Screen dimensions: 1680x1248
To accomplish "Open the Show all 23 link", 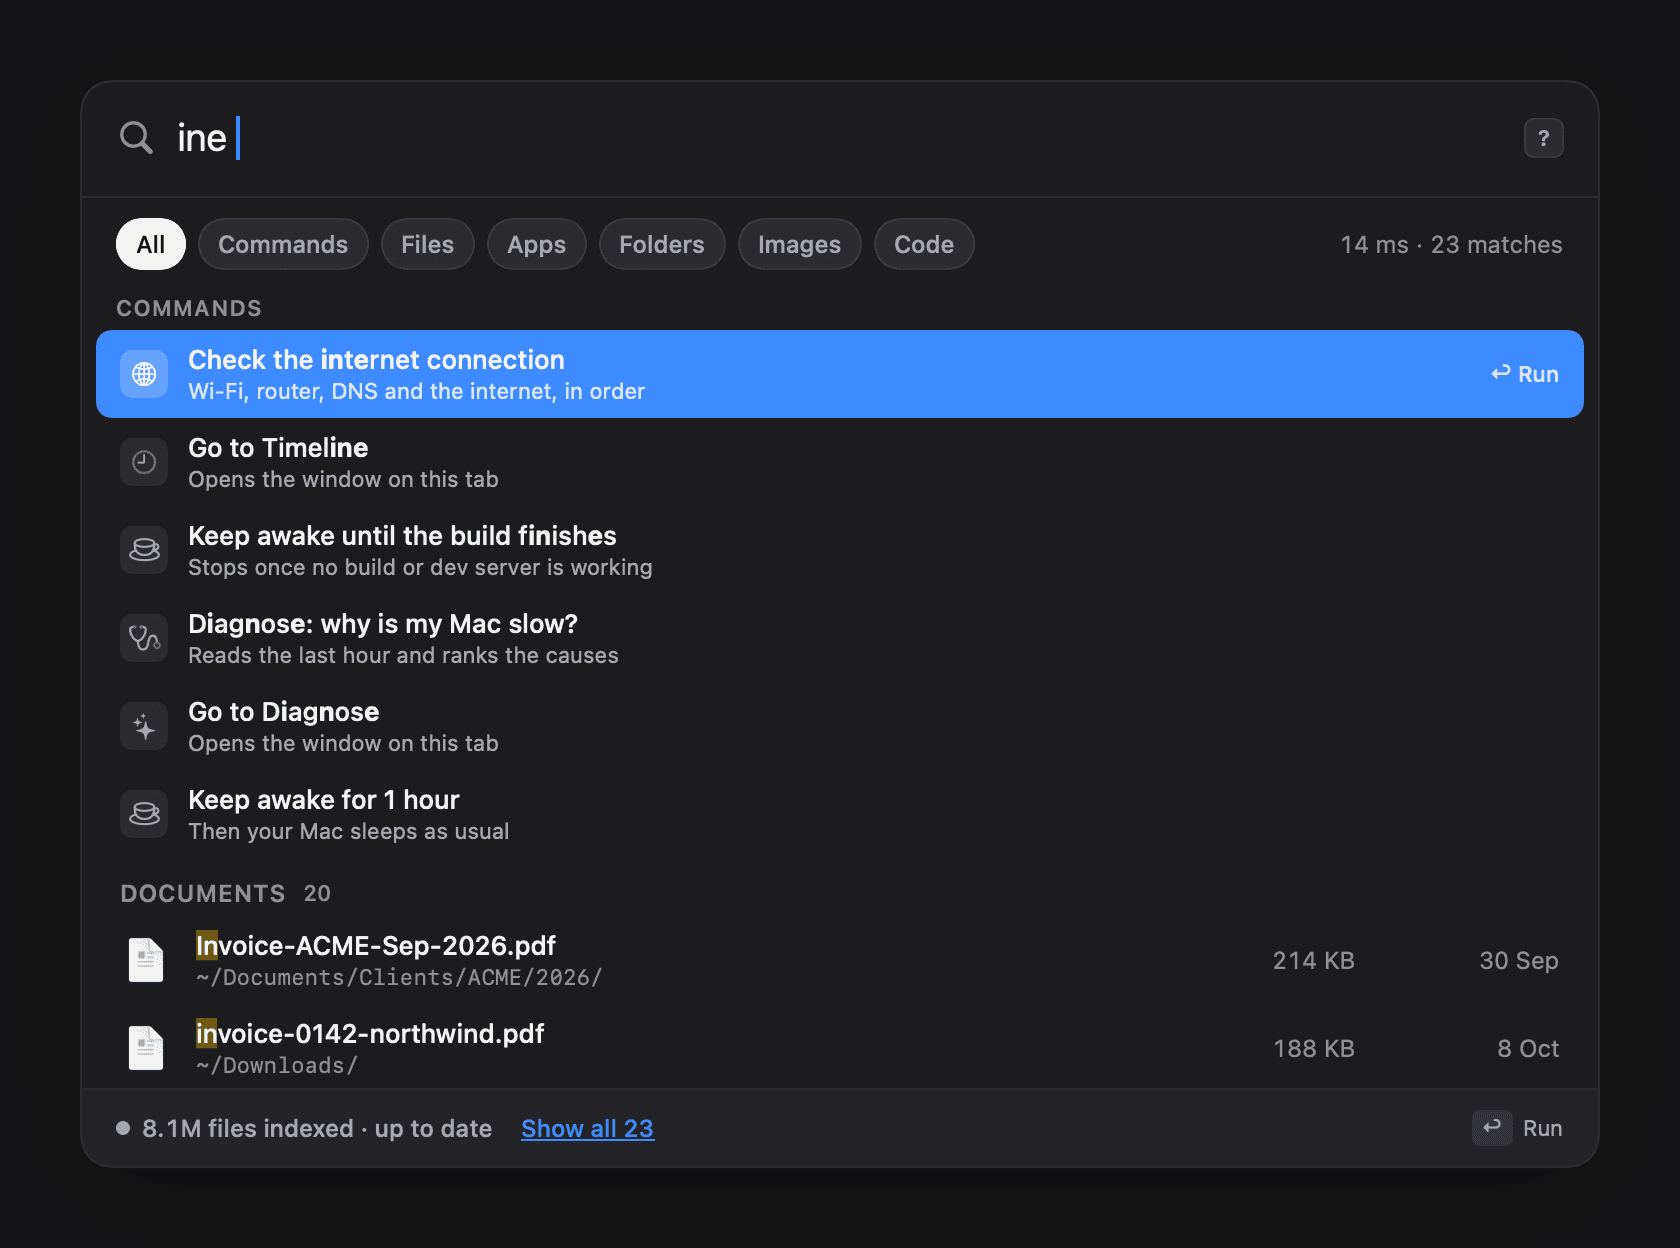I will tap(588, 1128).
